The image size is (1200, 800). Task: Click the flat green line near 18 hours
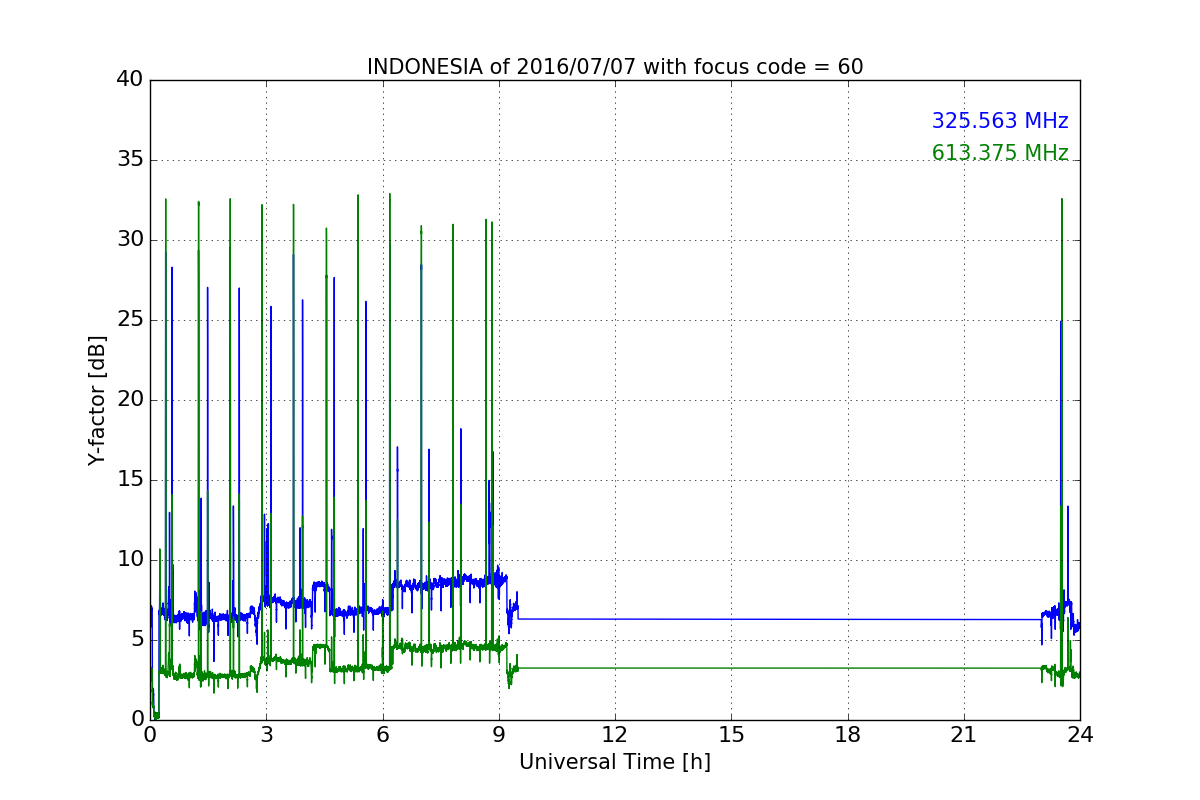coord(848,667)
